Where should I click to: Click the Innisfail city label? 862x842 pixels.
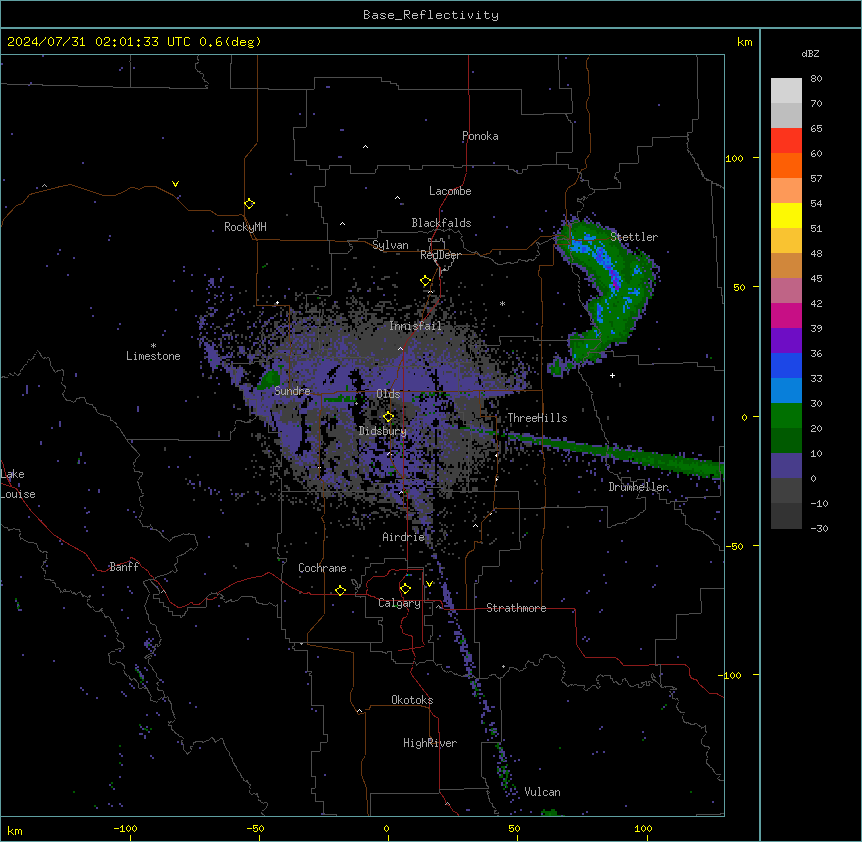pos(415,326)
